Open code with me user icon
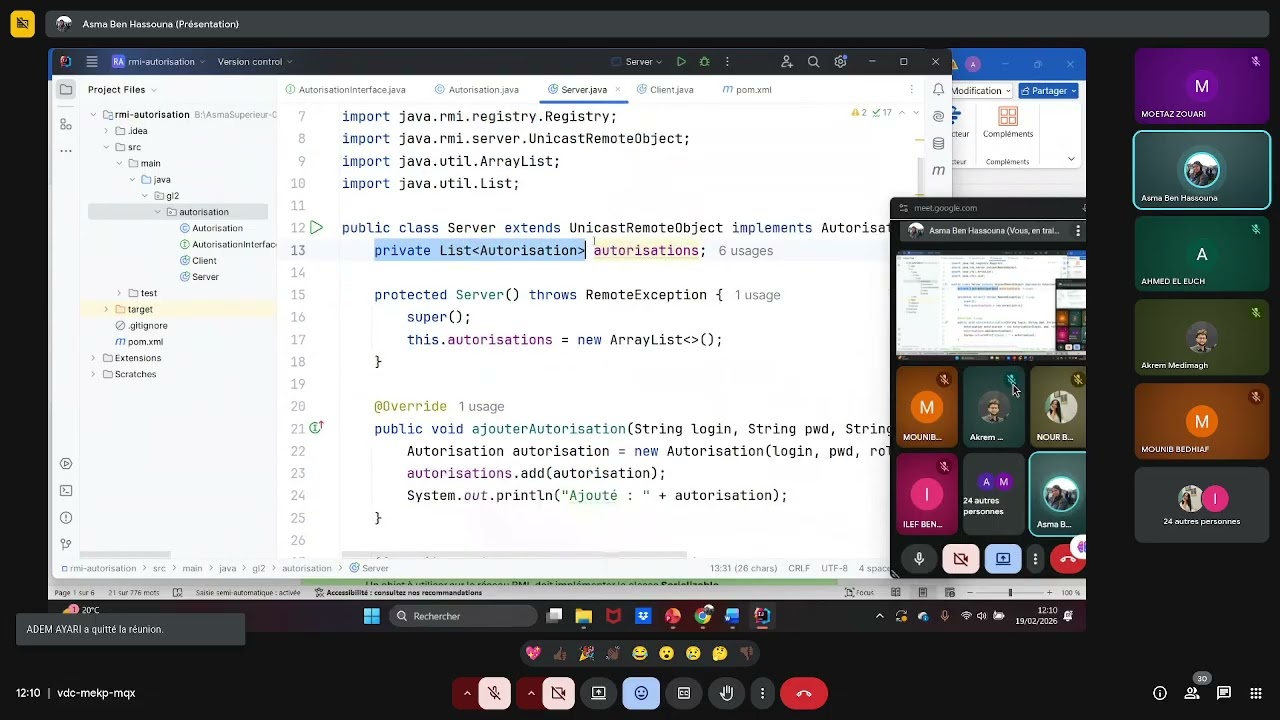Viewport: 1280px width, 720px height. pos(787,61)
